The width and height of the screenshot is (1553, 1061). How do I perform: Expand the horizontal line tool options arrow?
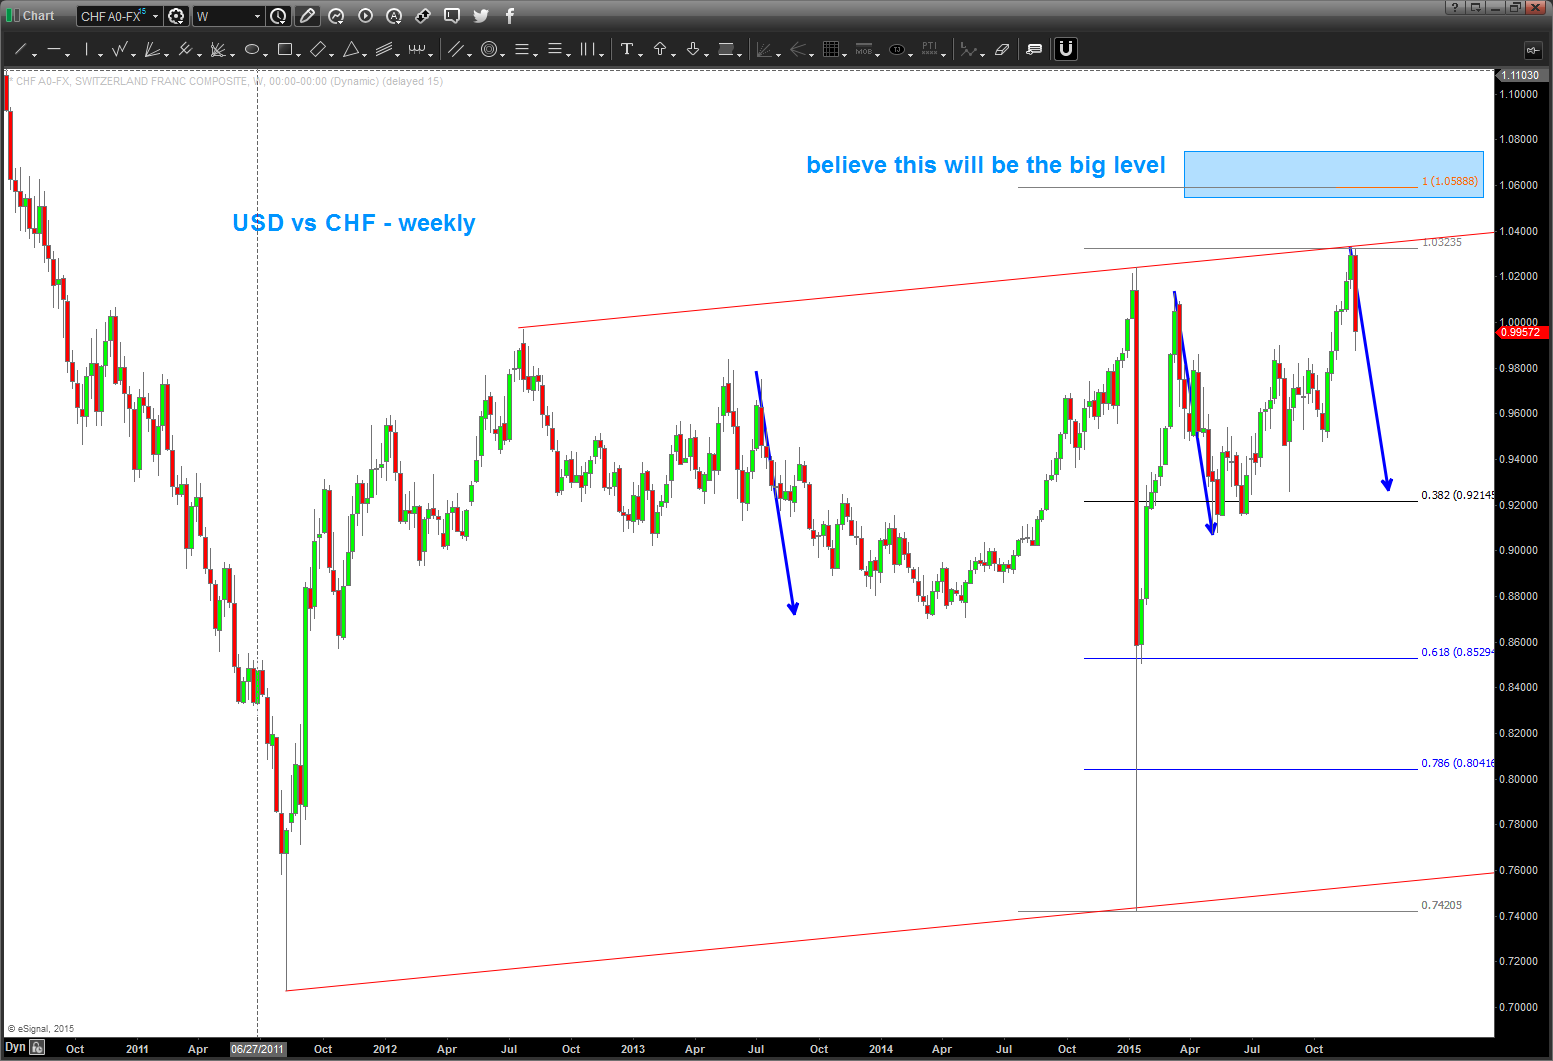point(68,53)
